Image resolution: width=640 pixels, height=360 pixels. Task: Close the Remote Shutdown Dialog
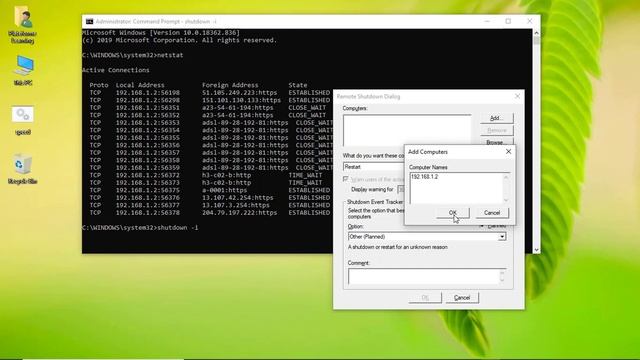[x=517, y=96]
